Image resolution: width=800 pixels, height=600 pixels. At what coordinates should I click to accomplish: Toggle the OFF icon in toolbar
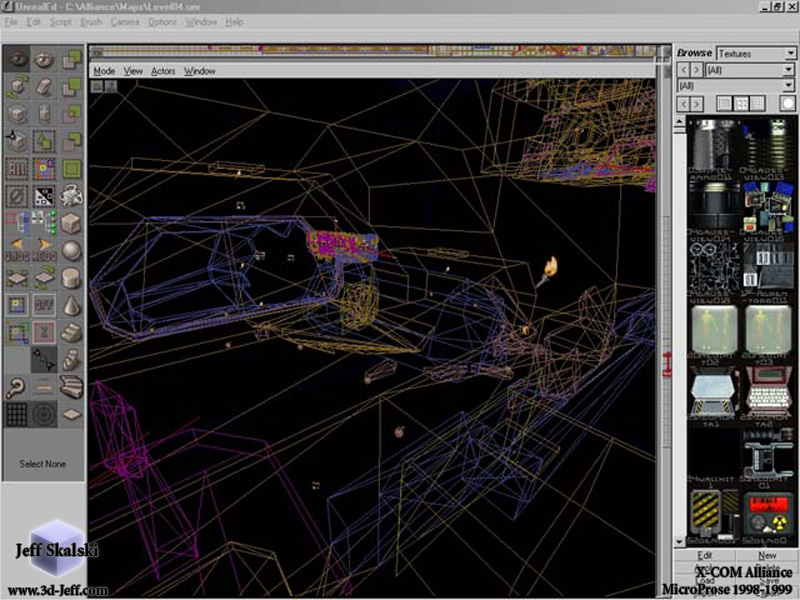(44, 305)
